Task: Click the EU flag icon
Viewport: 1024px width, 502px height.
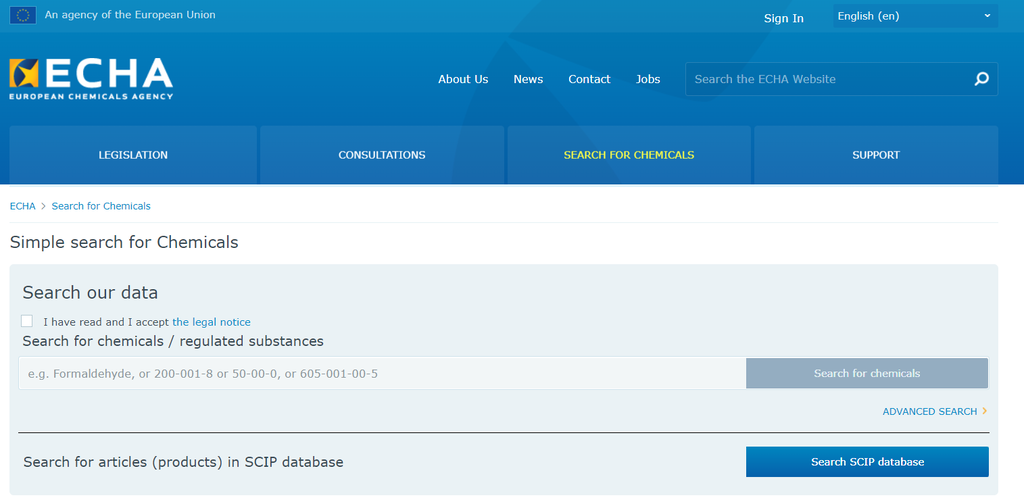Action: click(23, 15)
